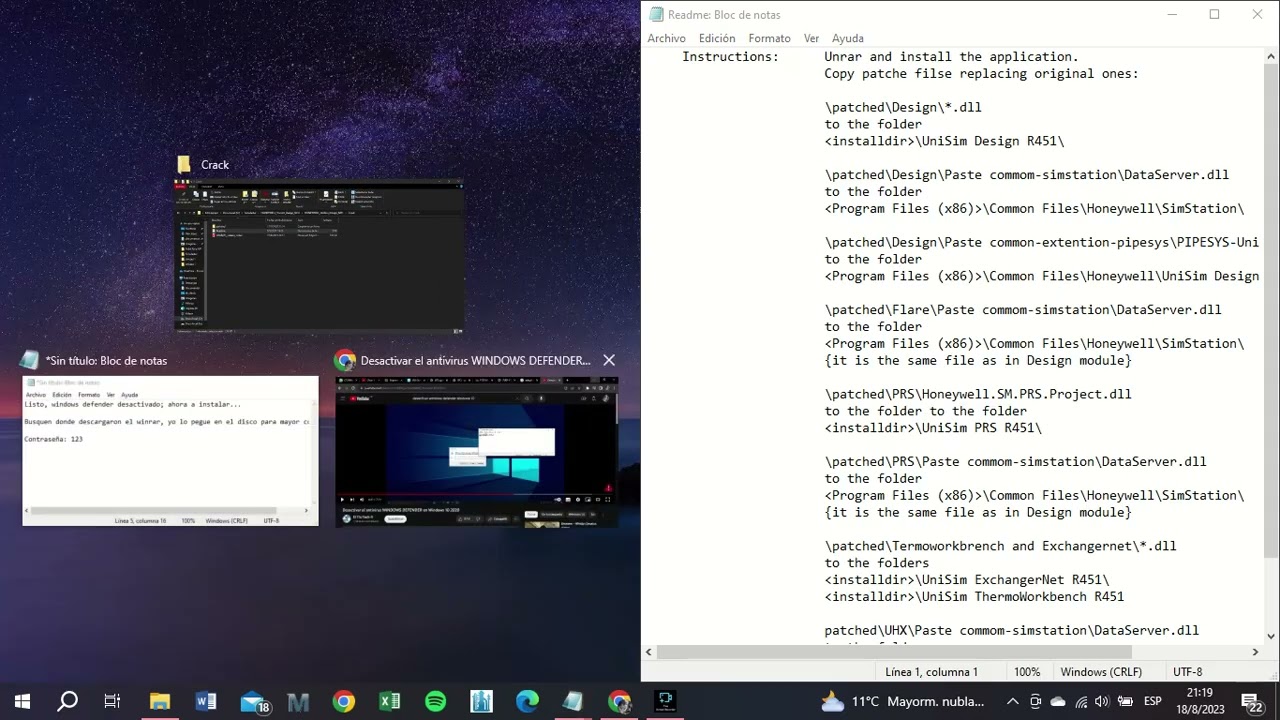The height and width of the screenshot is (720, 1280).
Task: Open taskbar Search magnifier
Action: [x=67, y=701]
